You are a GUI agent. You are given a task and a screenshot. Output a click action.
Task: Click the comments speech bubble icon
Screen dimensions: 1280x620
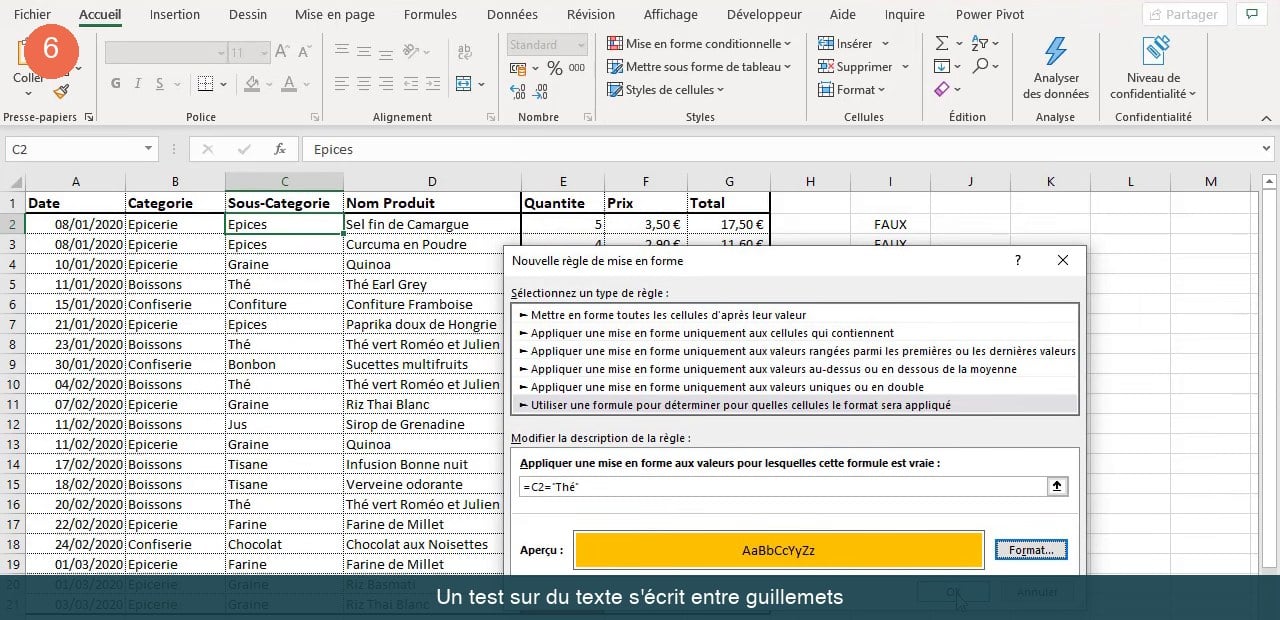[x=1251, y=14]
